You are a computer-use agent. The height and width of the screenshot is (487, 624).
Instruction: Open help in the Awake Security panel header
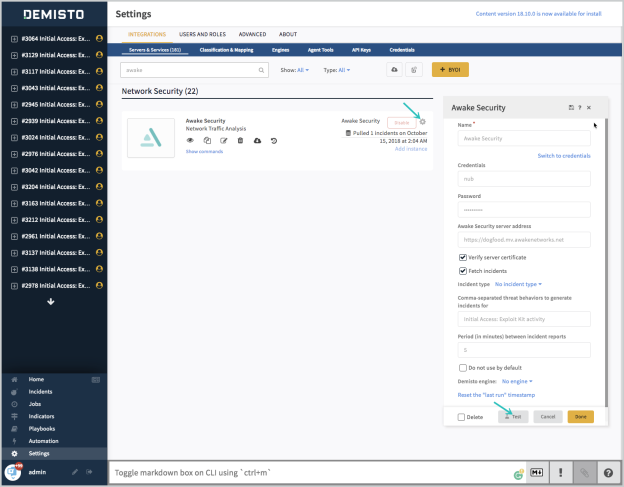579,108
